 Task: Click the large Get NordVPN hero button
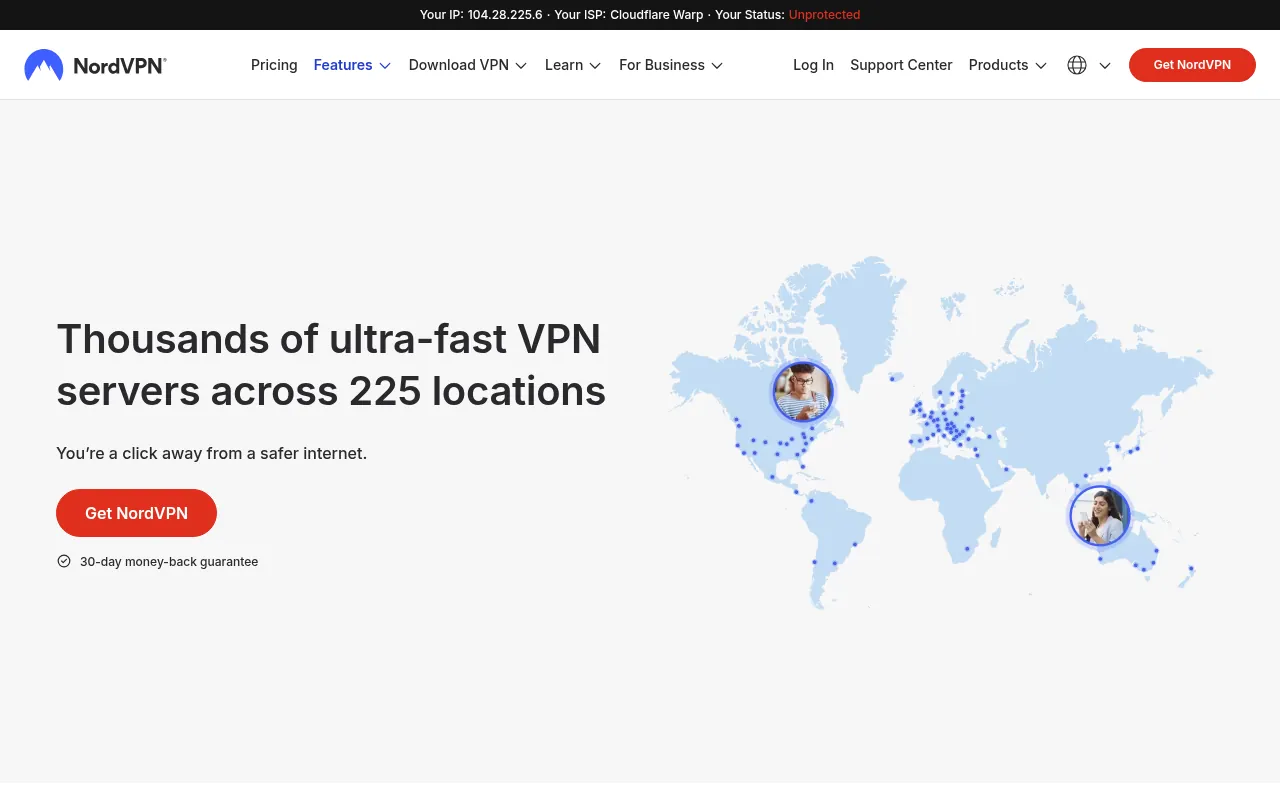(136, 513)
